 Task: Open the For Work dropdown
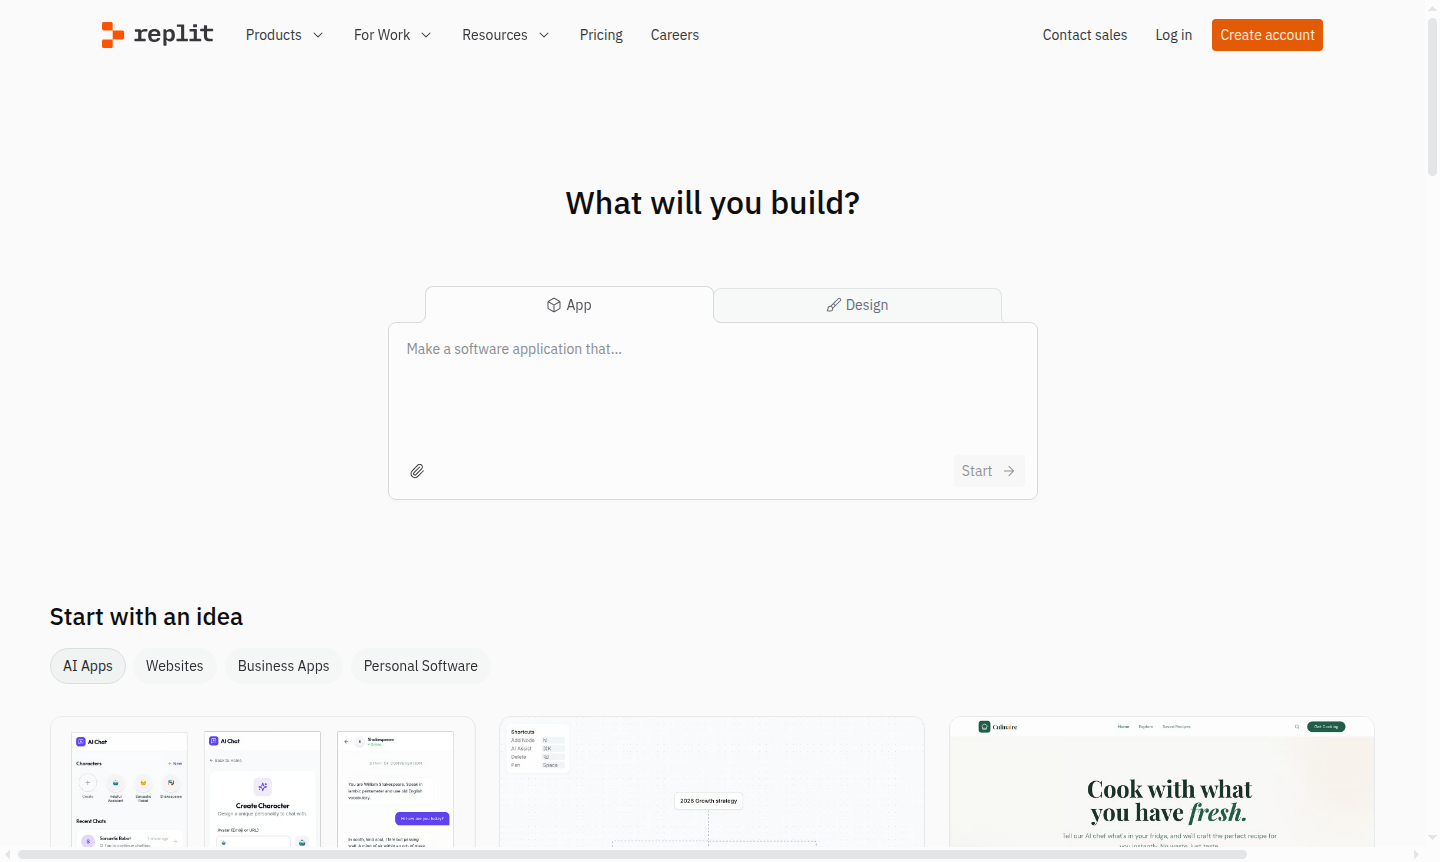pos(392,35)
